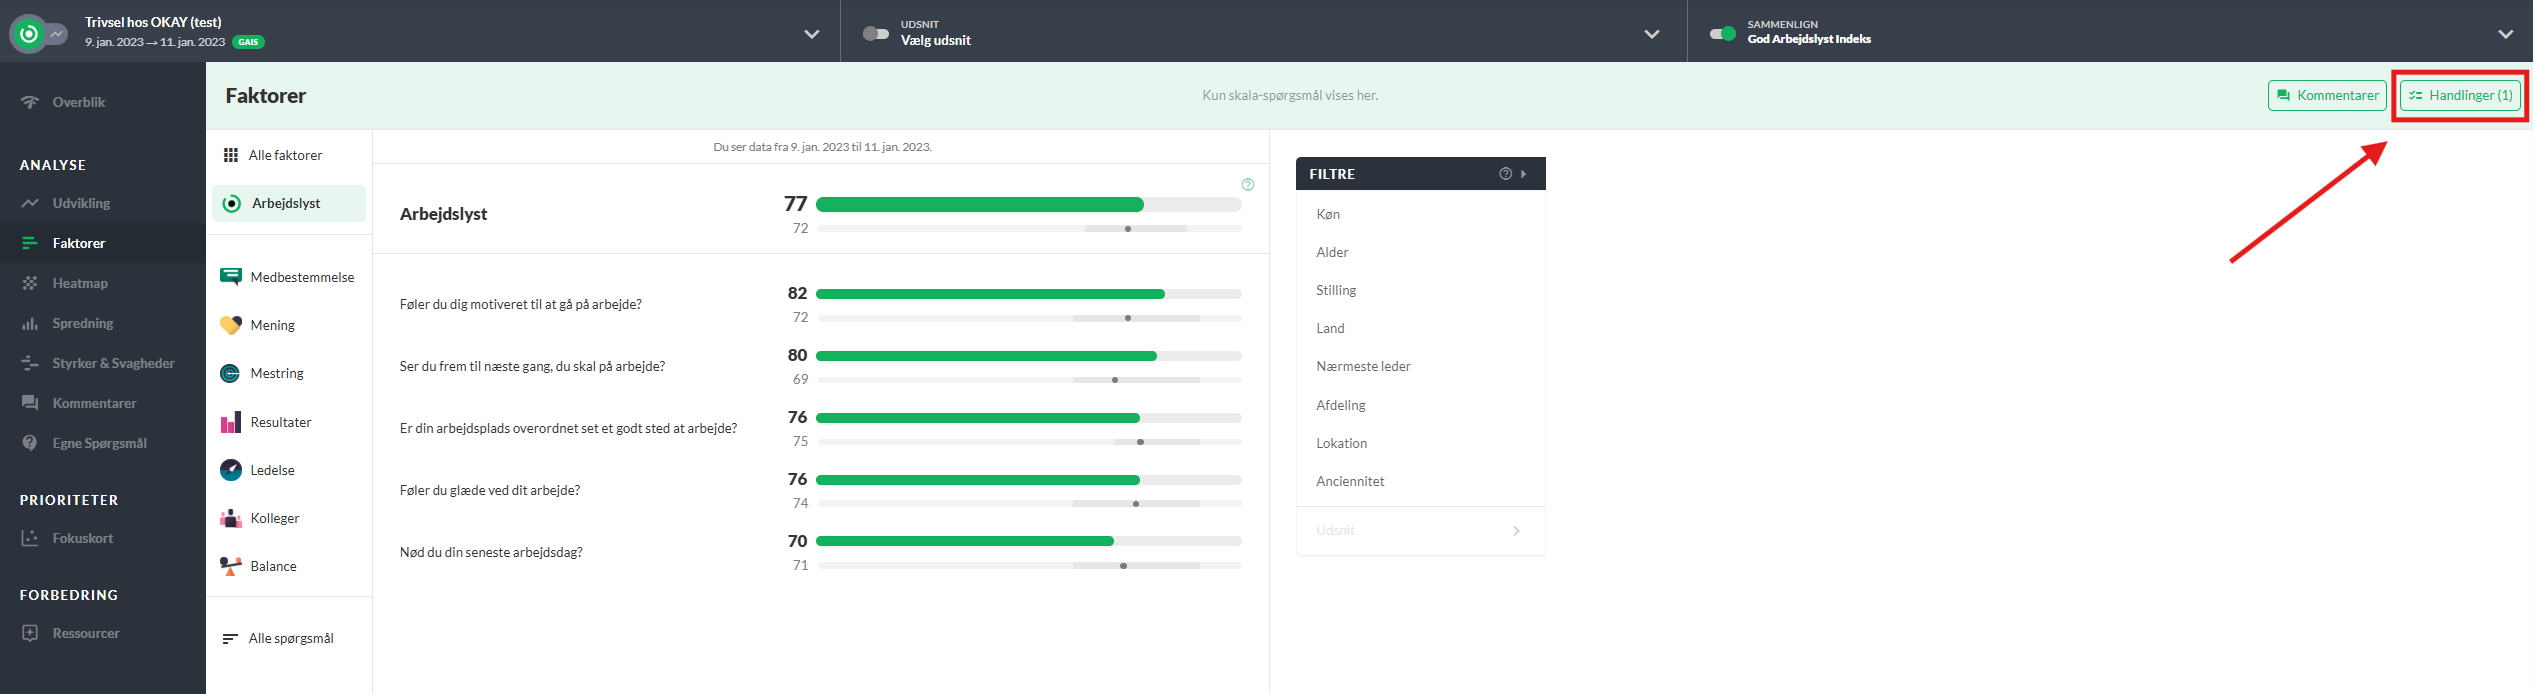Click the Udvikling trend line icon
The image size is (2535, 694).
pos(30,203)
